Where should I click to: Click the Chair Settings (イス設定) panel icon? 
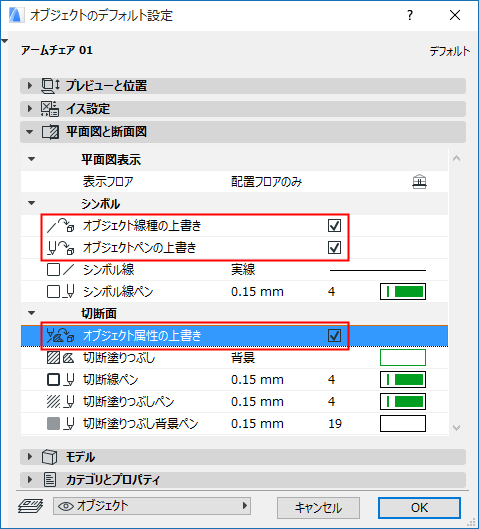point(50,109)
